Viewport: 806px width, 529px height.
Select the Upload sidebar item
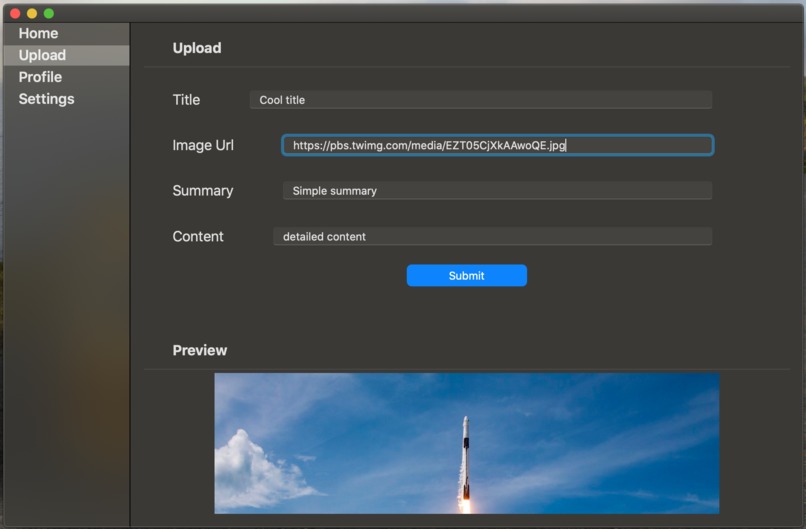(66, 55)
